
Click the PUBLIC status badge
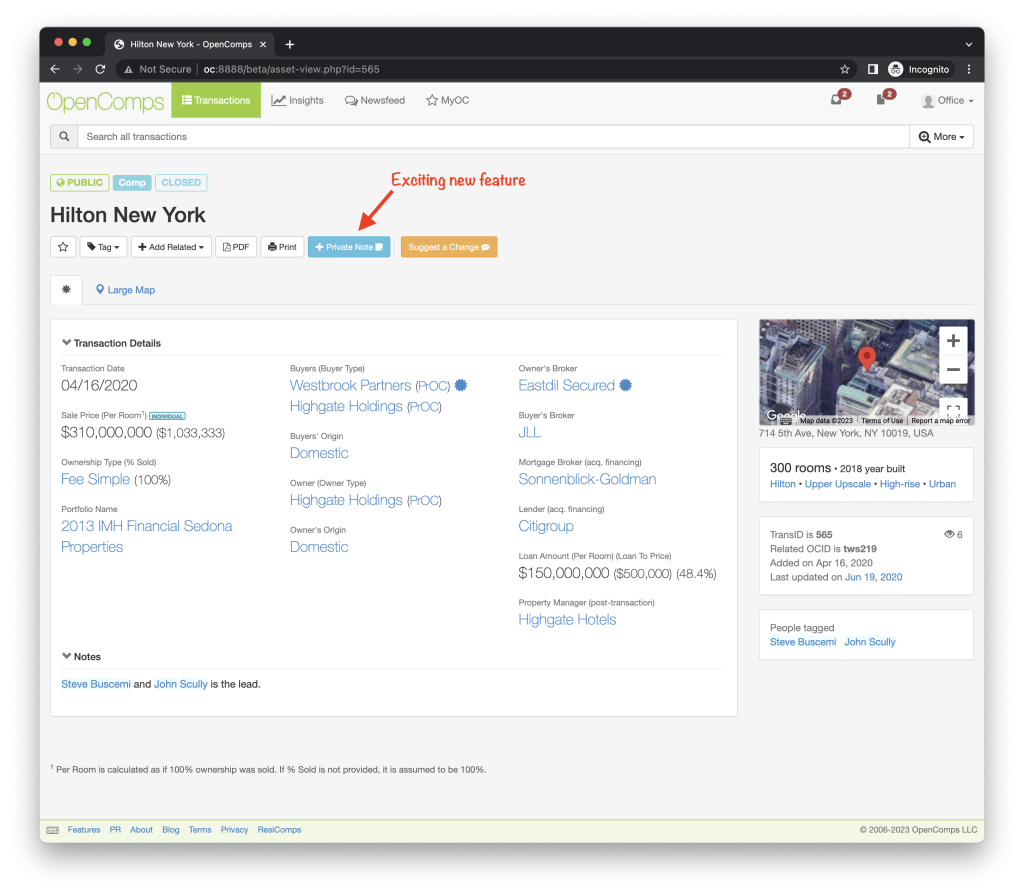pos(80,182)
